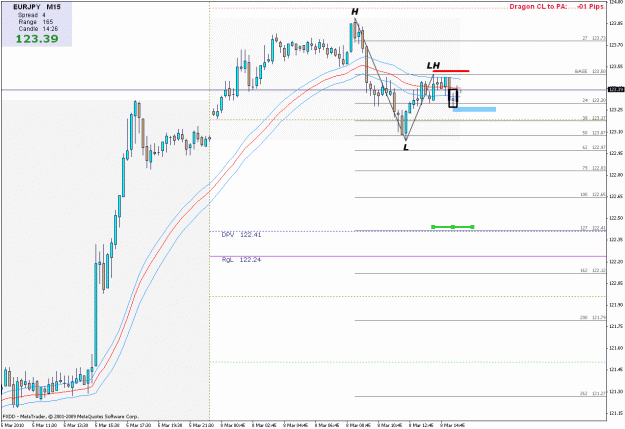Click the 100 Fibonacci level label
Screen dimensions: 625x429
(x=593, y=195)
